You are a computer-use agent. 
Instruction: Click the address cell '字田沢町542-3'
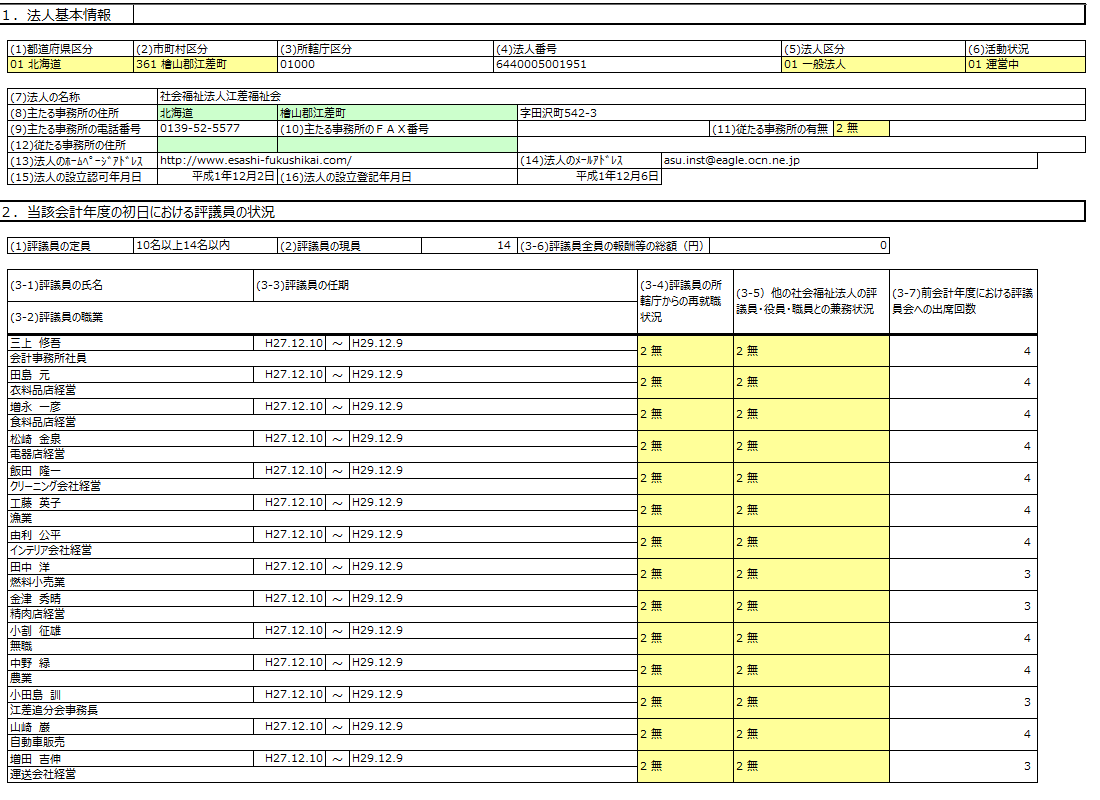801,113
